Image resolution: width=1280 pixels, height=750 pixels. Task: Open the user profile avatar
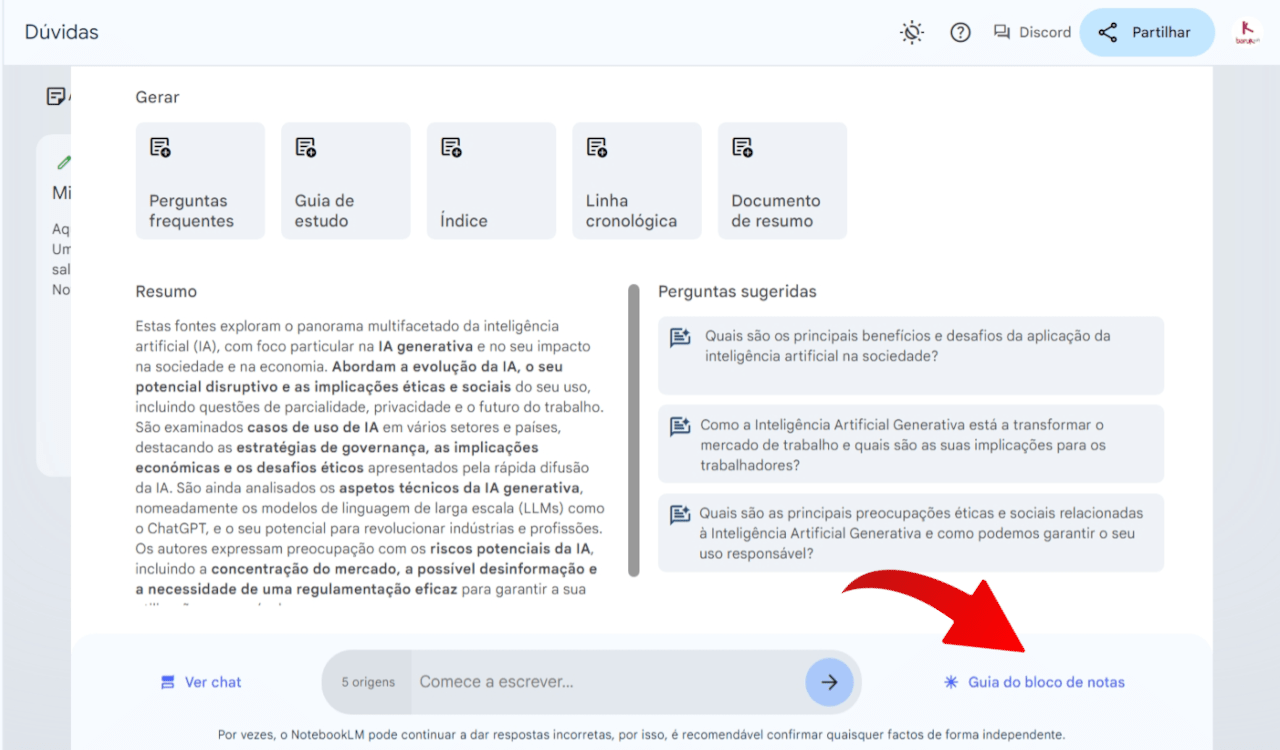(x=1247, y=33)
